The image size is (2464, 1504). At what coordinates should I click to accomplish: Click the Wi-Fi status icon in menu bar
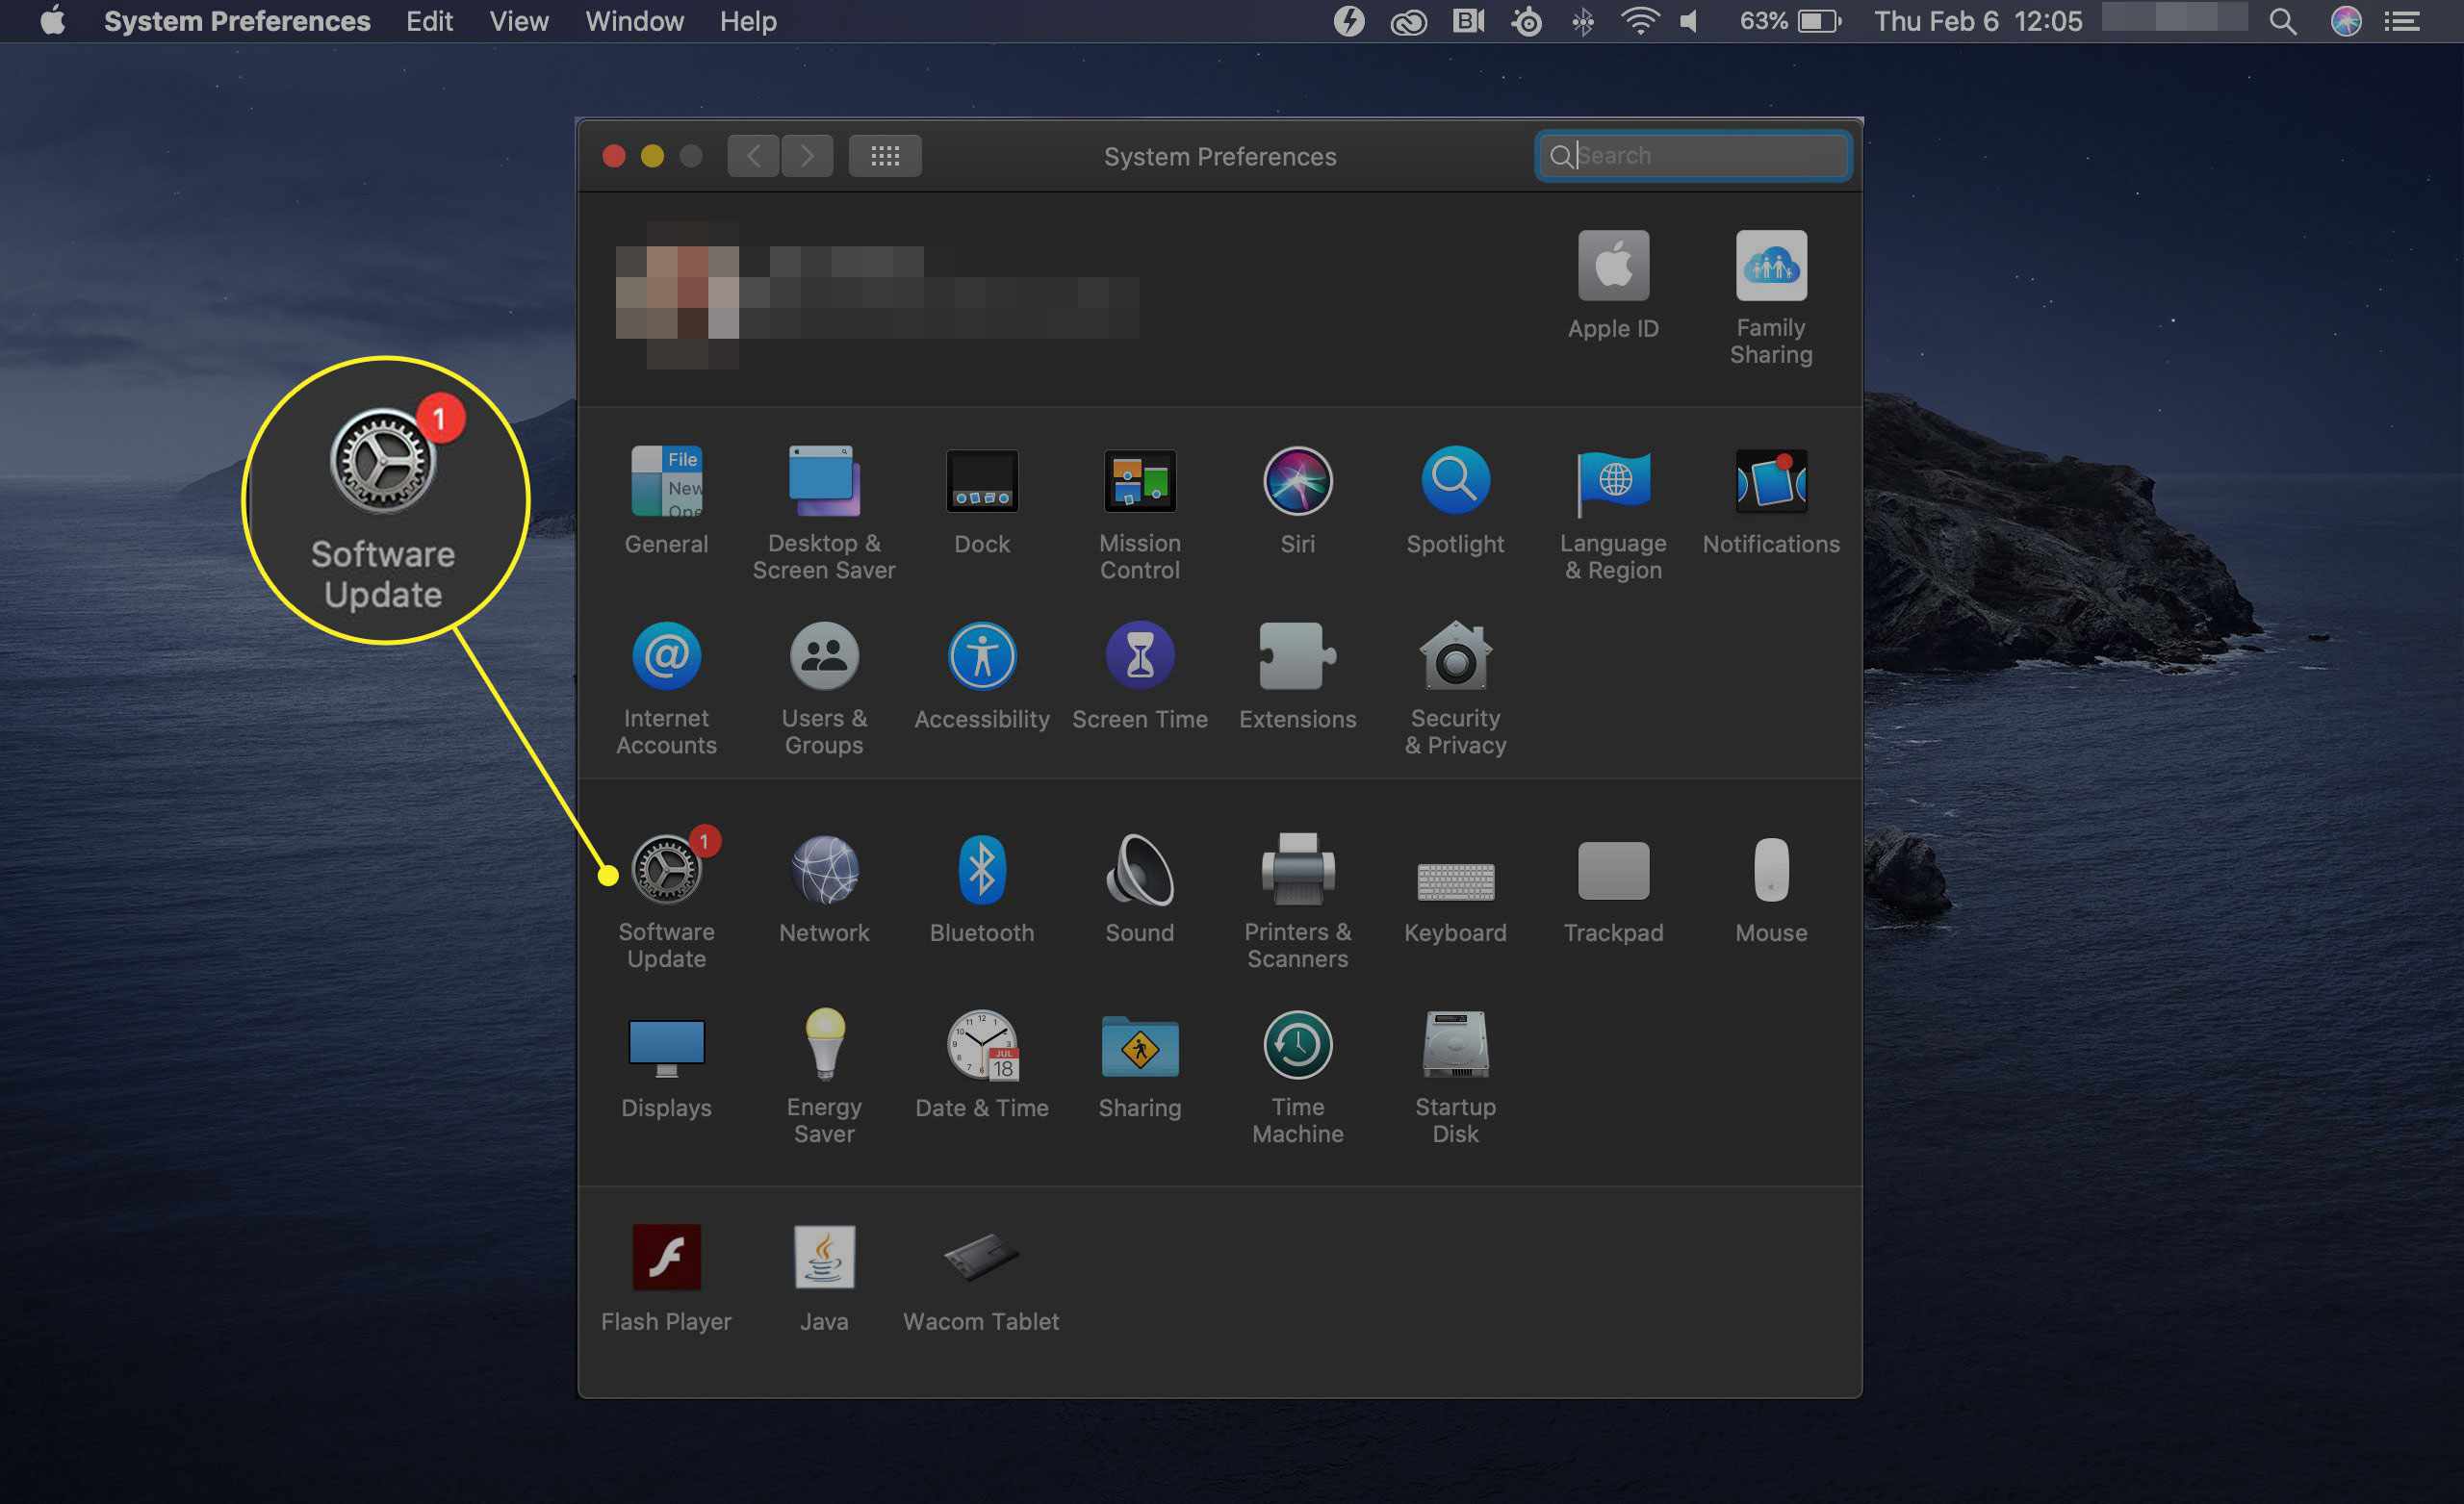(x=1640, y=21)
